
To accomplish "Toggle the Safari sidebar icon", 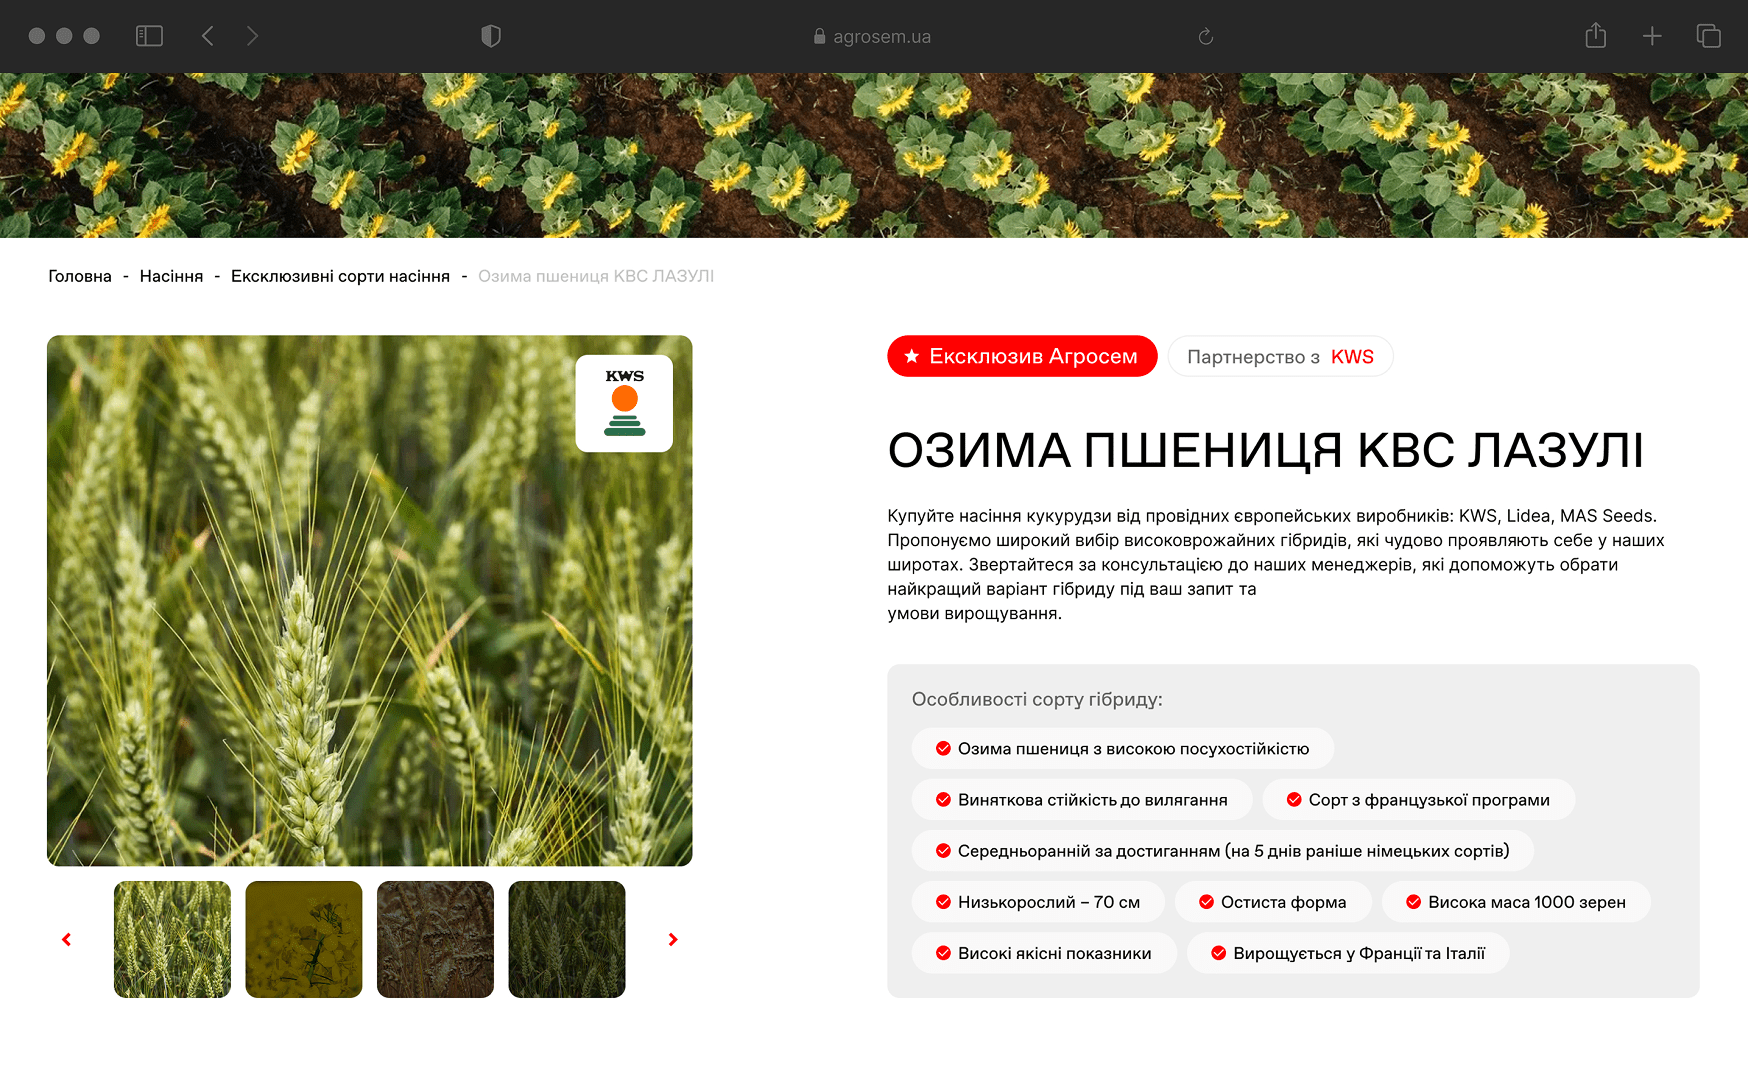I will tap(149, 36).
